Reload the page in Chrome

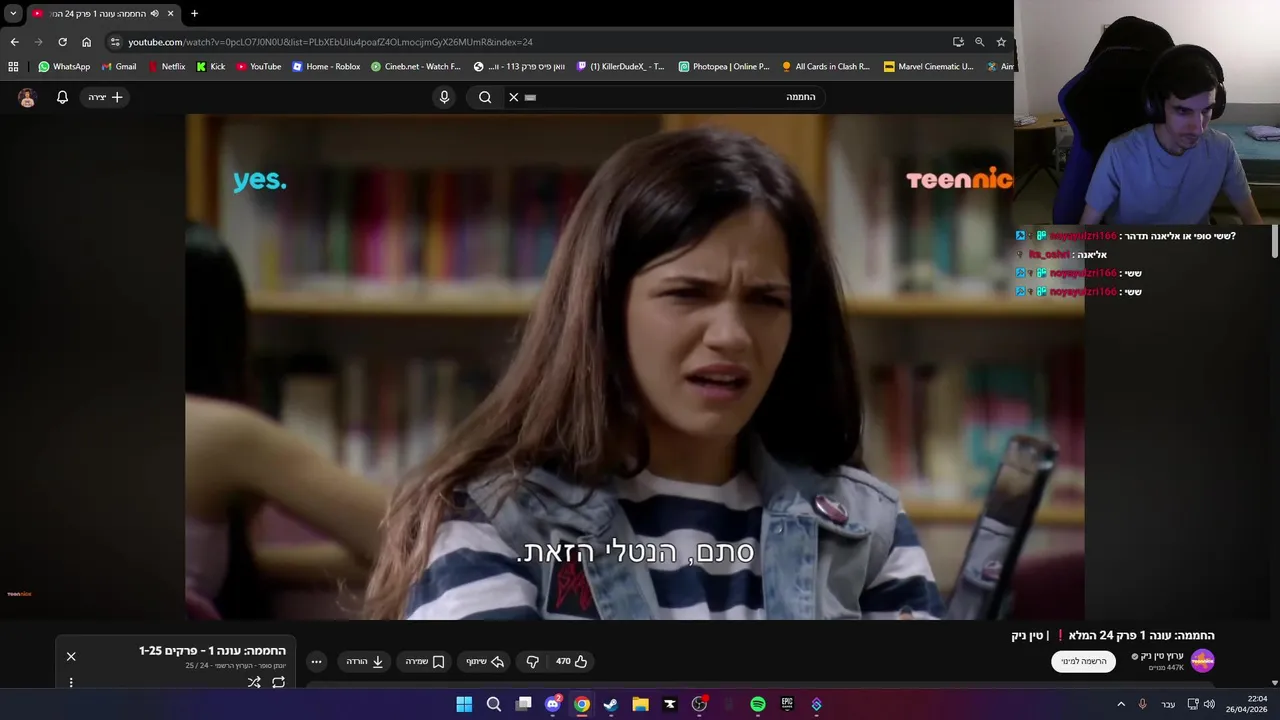click(x=62, y=42)
